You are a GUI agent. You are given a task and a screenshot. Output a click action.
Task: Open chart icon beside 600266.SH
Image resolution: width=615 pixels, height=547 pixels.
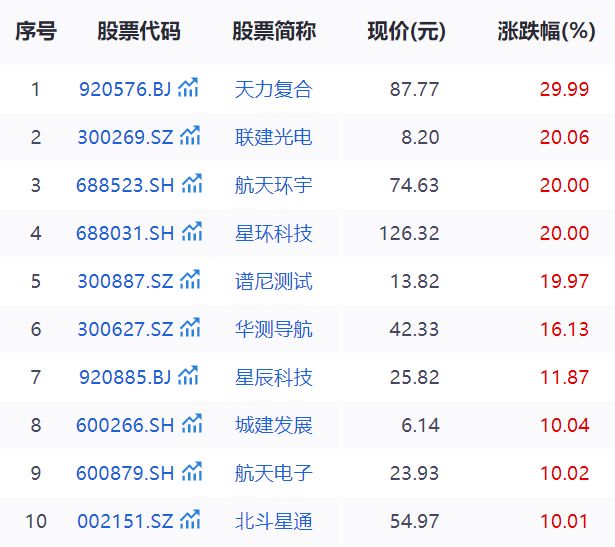click(x=192, y=423)
